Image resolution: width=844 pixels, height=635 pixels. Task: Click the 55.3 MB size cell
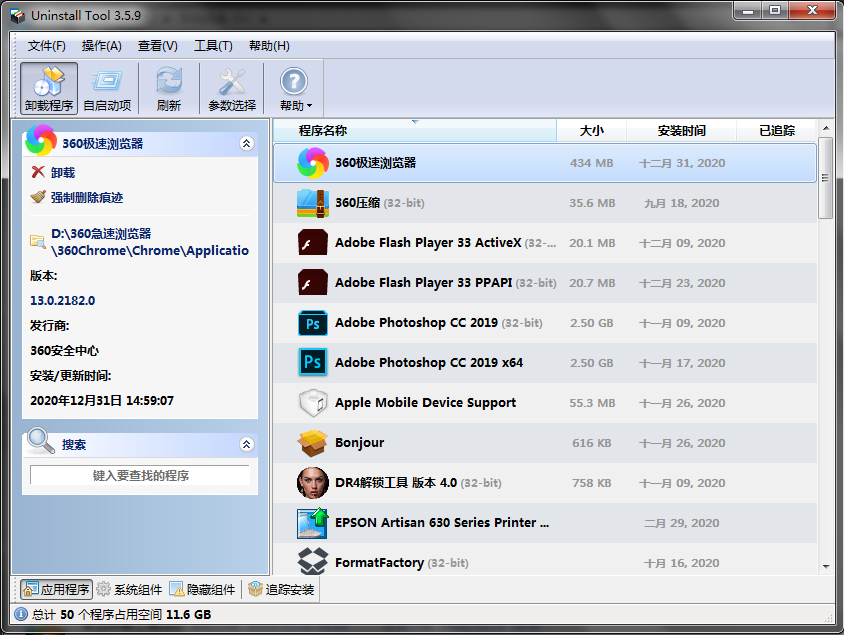(592, 403)
